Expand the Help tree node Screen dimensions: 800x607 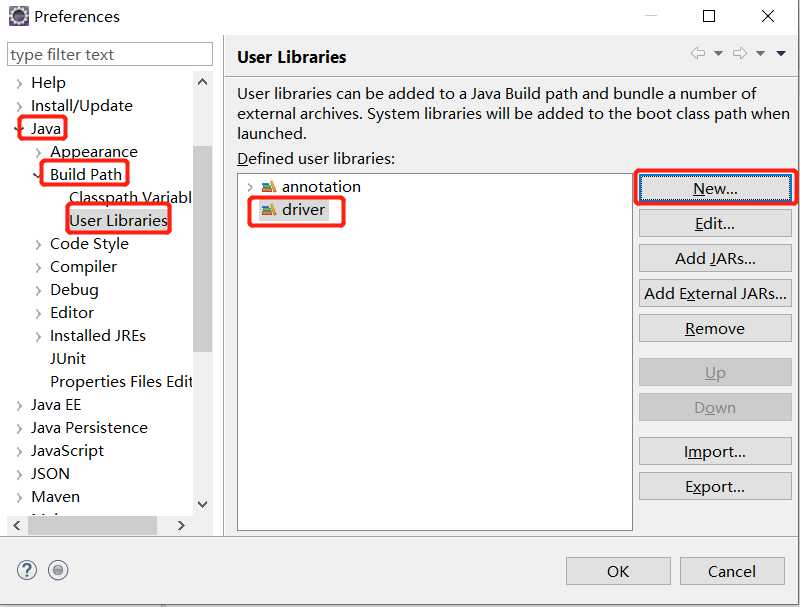click(19, 83)
